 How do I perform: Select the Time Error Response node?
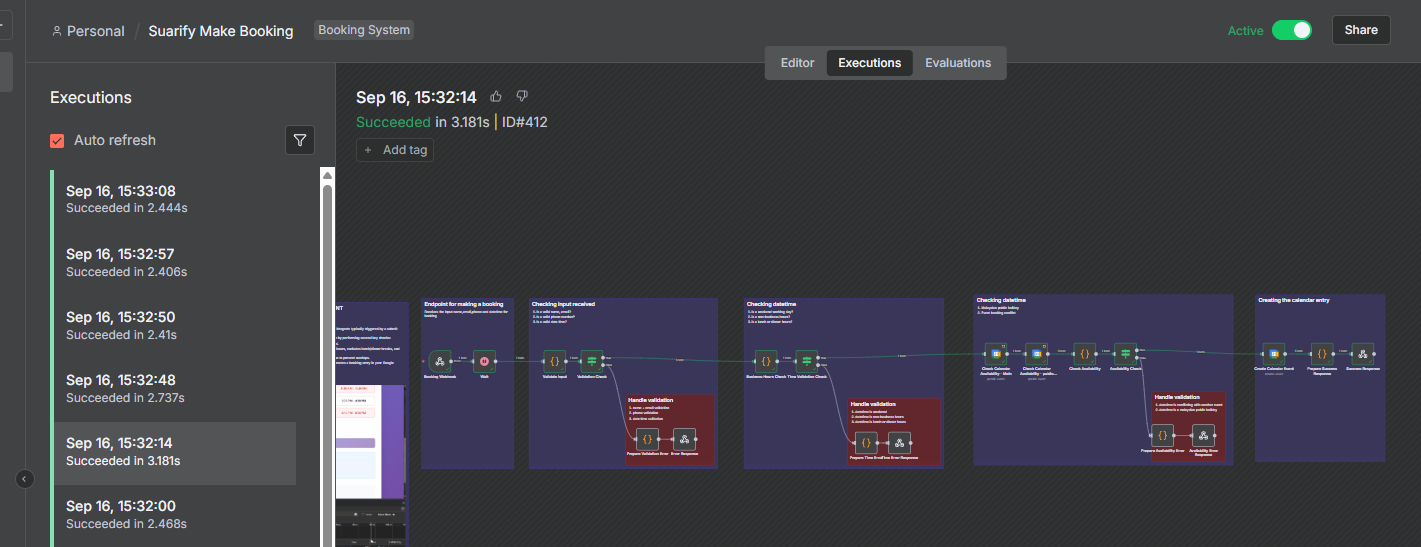pyautogui.click(x=899, y=443)
